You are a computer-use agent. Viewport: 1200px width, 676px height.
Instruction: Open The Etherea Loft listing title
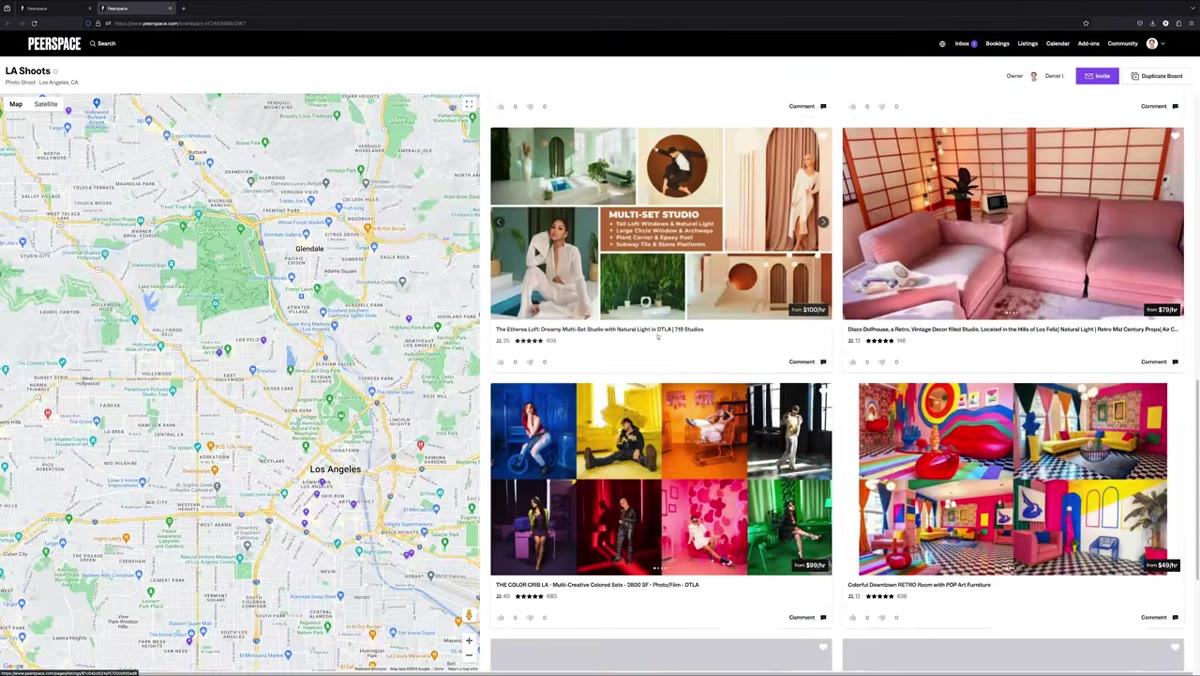pyautogui.click(x=600, y=329)
